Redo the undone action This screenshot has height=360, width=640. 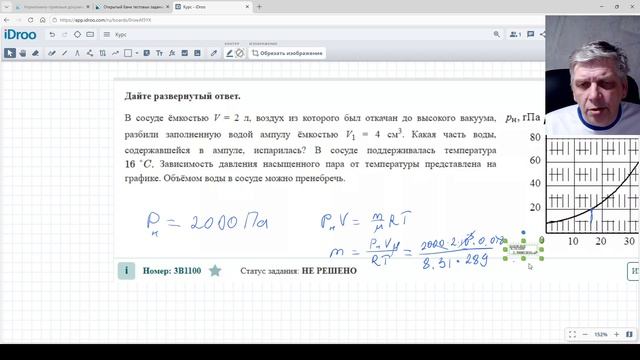pos(64,35)
